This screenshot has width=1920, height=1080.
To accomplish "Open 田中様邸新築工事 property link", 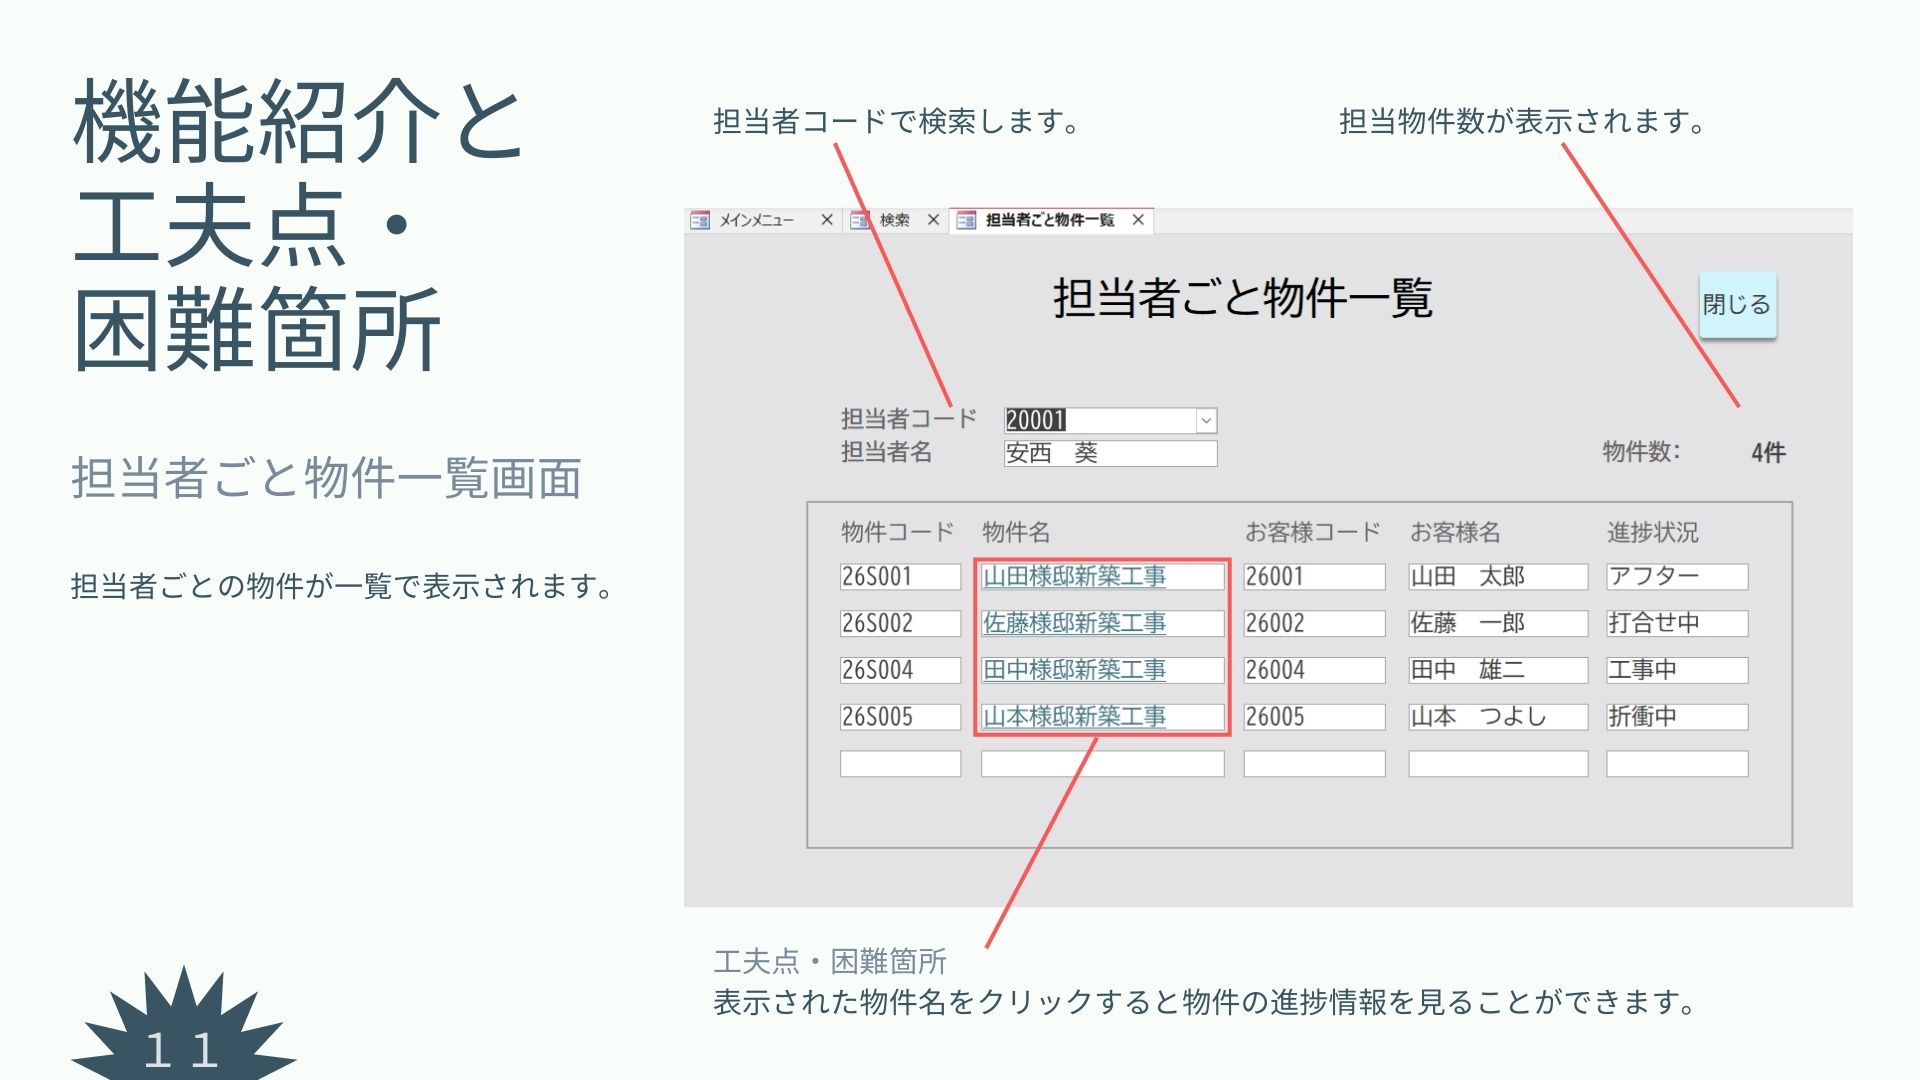I will 1074,670.
